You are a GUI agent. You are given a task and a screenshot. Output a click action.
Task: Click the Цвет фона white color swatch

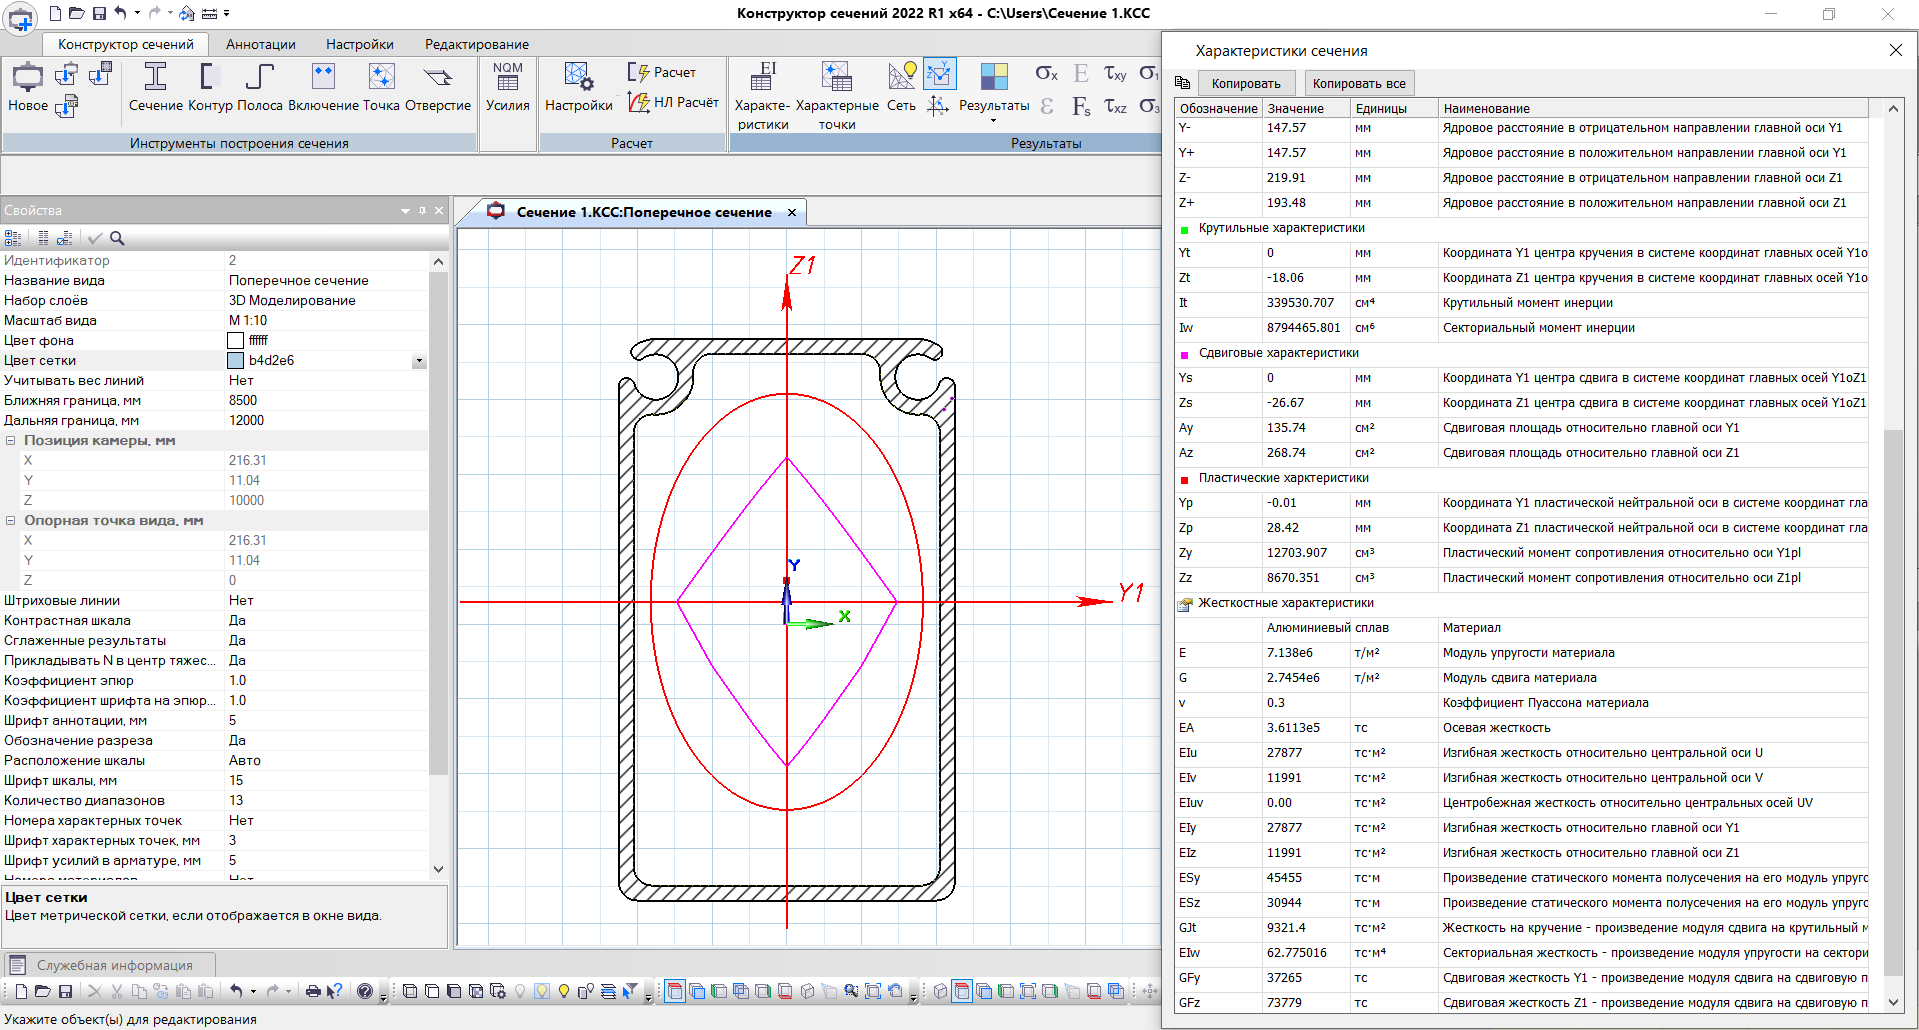tap(236, 341)
